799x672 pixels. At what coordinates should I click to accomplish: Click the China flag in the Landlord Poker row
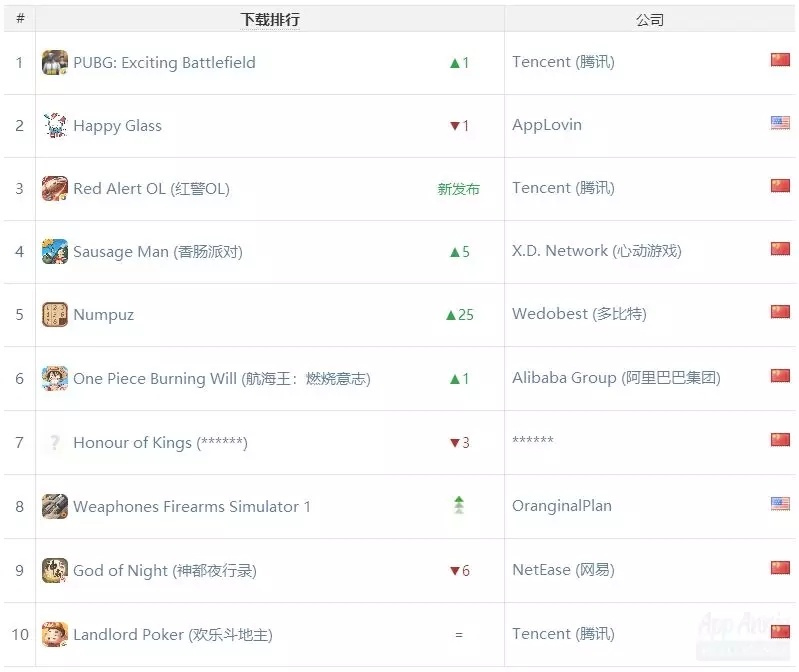[780, 631]
